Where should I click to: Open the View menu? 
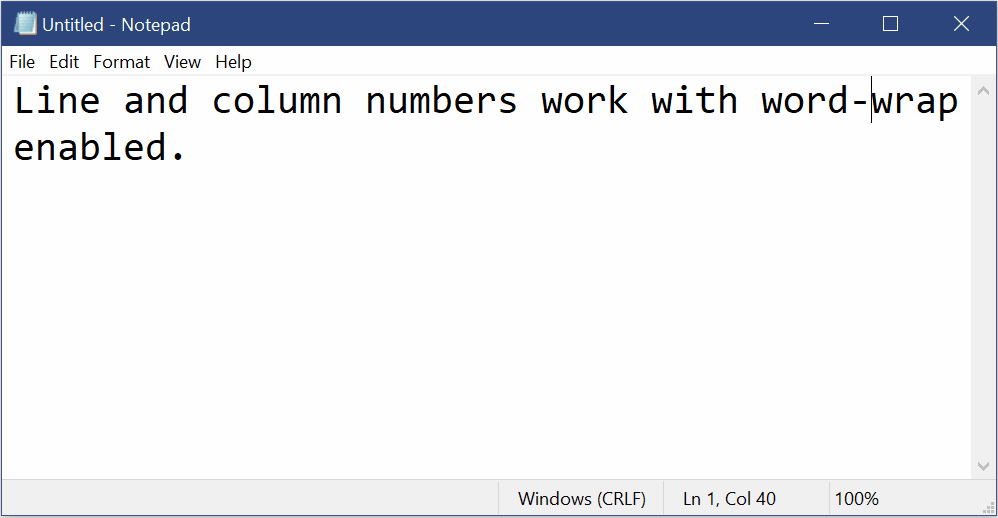182,62
